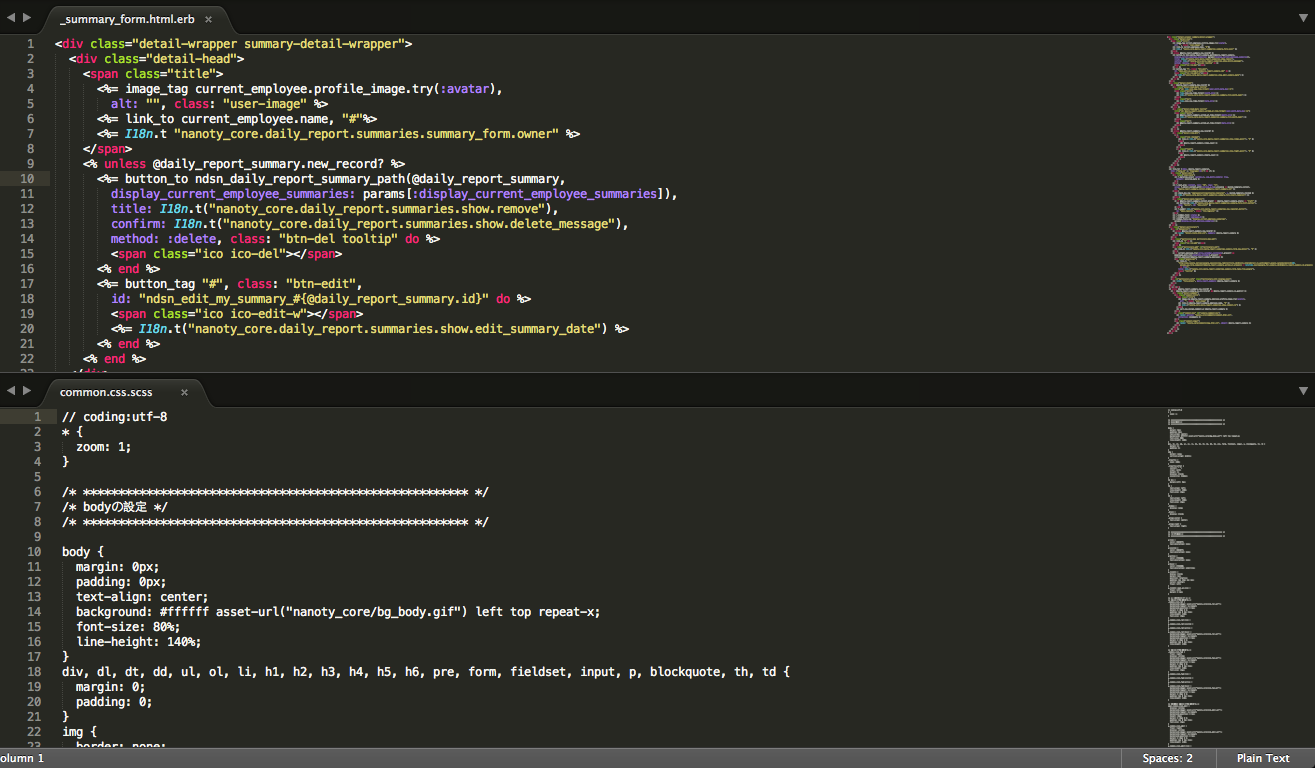The height and width of the screenshot is (768, 1315).
Task: Click the 'div, dl, dt, dd, ul' selector line
Action: click(426, 672)
